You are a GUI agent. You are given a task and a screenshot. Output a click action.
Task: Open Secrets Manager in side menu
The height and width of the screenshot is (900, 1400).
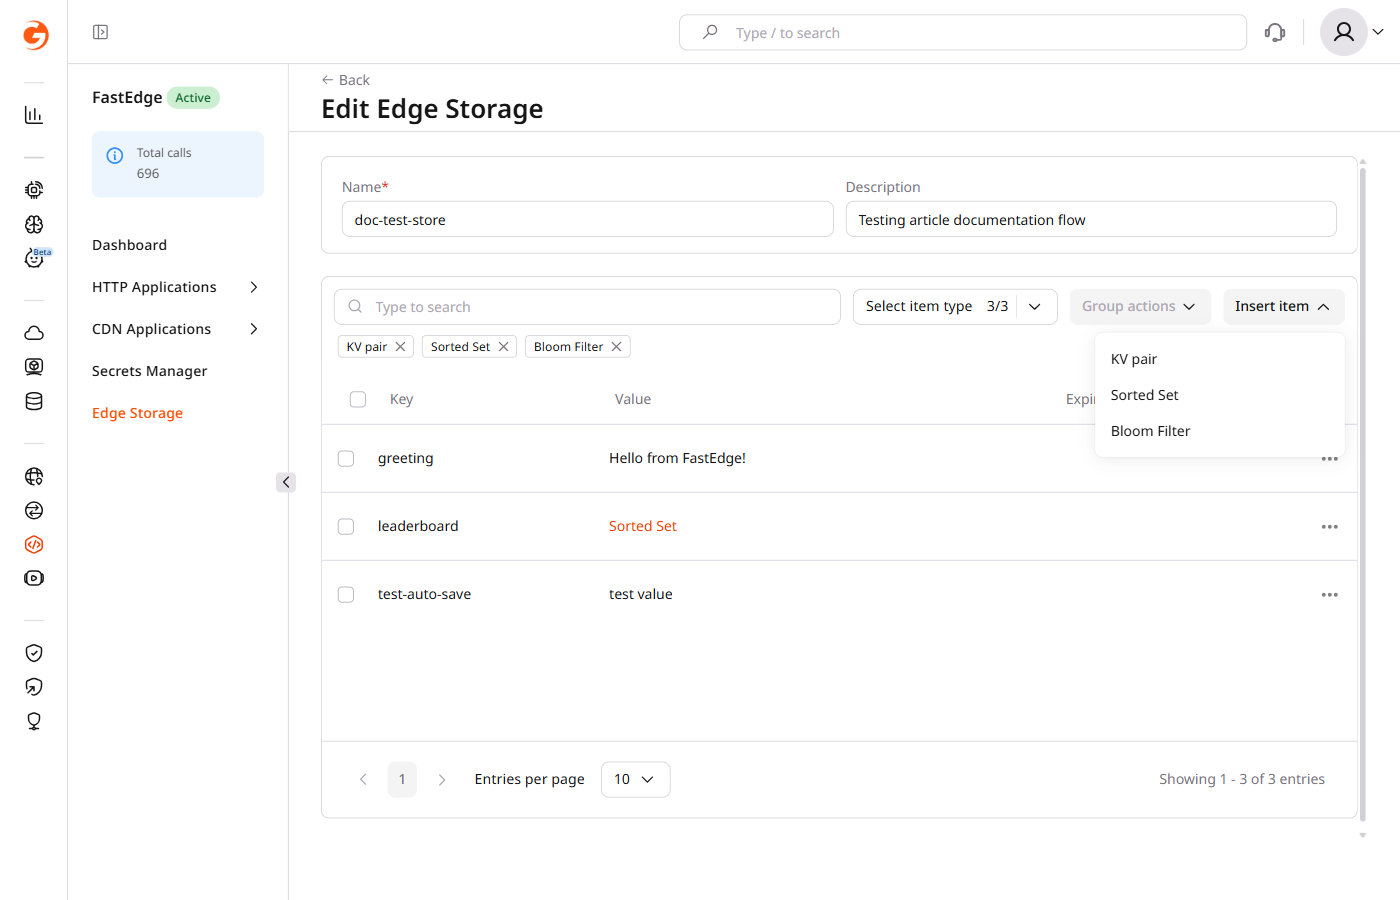[x=149, y=371]
